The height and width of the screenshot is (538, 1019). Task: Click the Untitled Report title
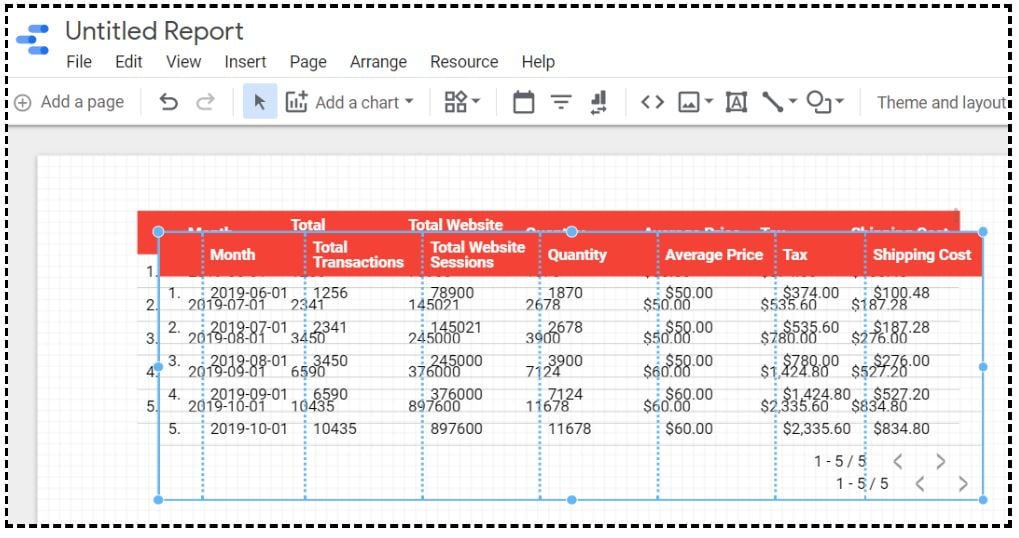click(154, 31)
